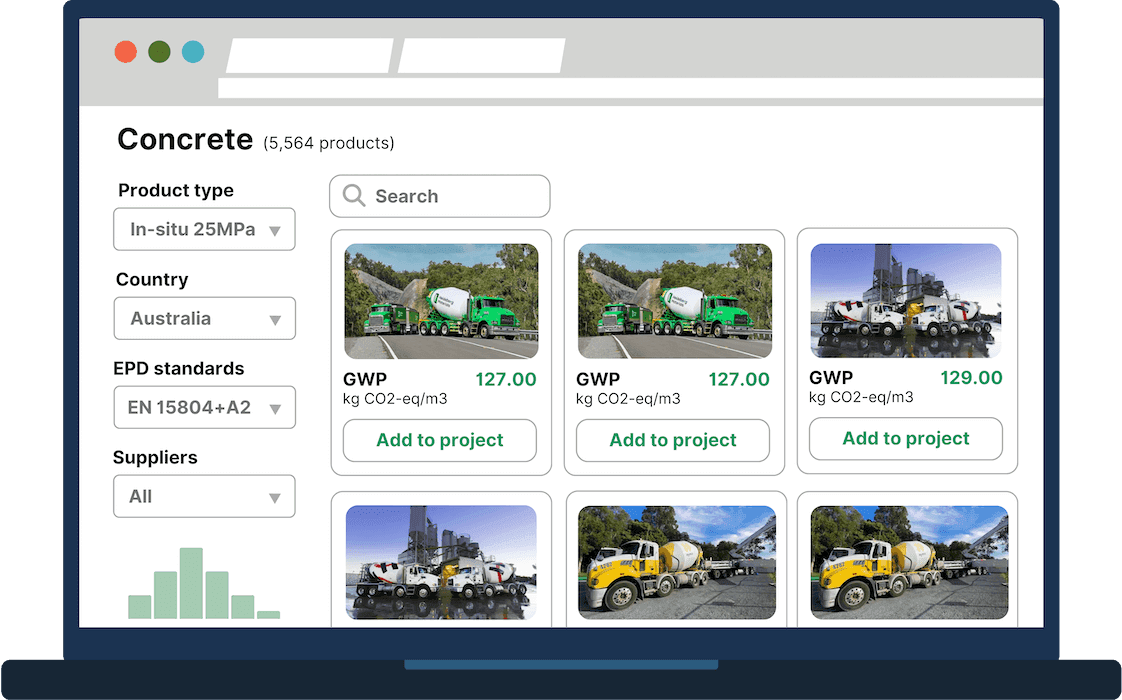1122x700 pixels.
Task: Click the search magnifier icon
Action: pos(354,196)
